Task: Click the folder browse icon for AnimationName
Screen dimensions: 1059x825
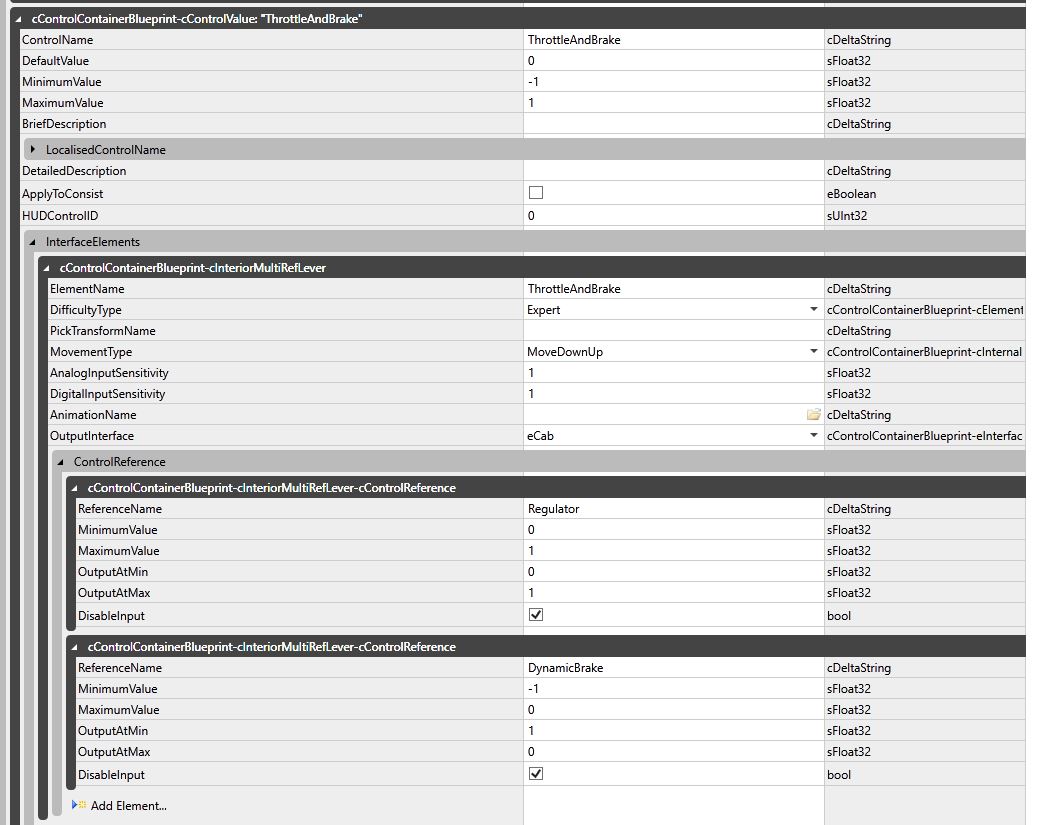Action: (x=813, y=415)
